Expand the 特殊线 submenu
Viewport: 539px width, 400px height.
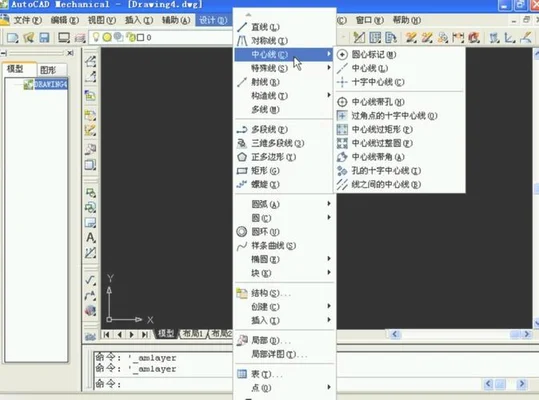pyautogui.click(x=284, y=68)
